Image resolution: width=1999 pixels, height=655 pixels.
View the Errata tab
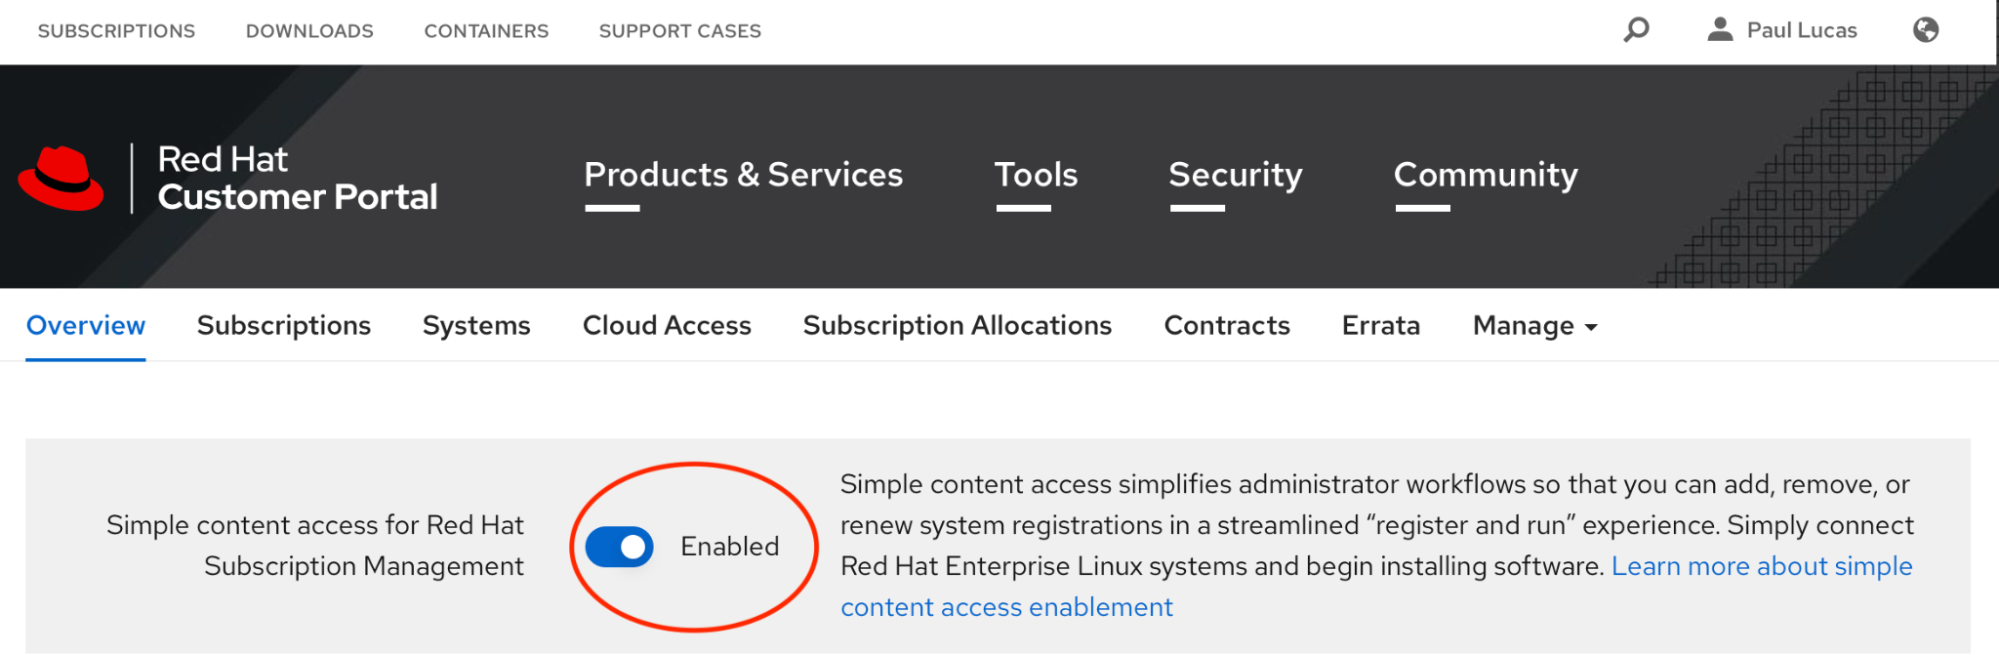point(1381,326)
